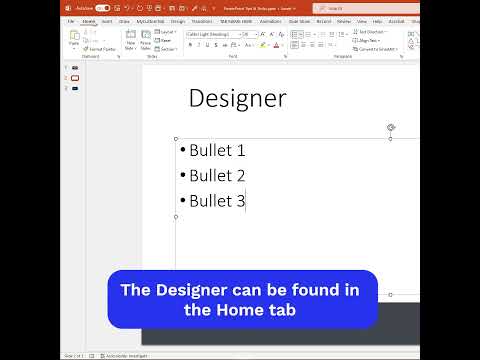This screenshot has height=360, width=480.
Task: Click the yellow text highlight color button
Action: pos(263,45)
